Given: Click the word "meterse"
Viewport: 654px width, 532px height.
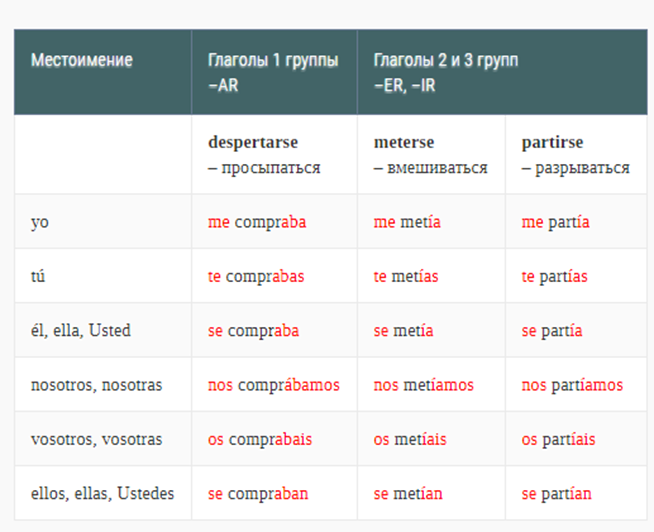Looking at the screenshot, I should tap(404, 142).
